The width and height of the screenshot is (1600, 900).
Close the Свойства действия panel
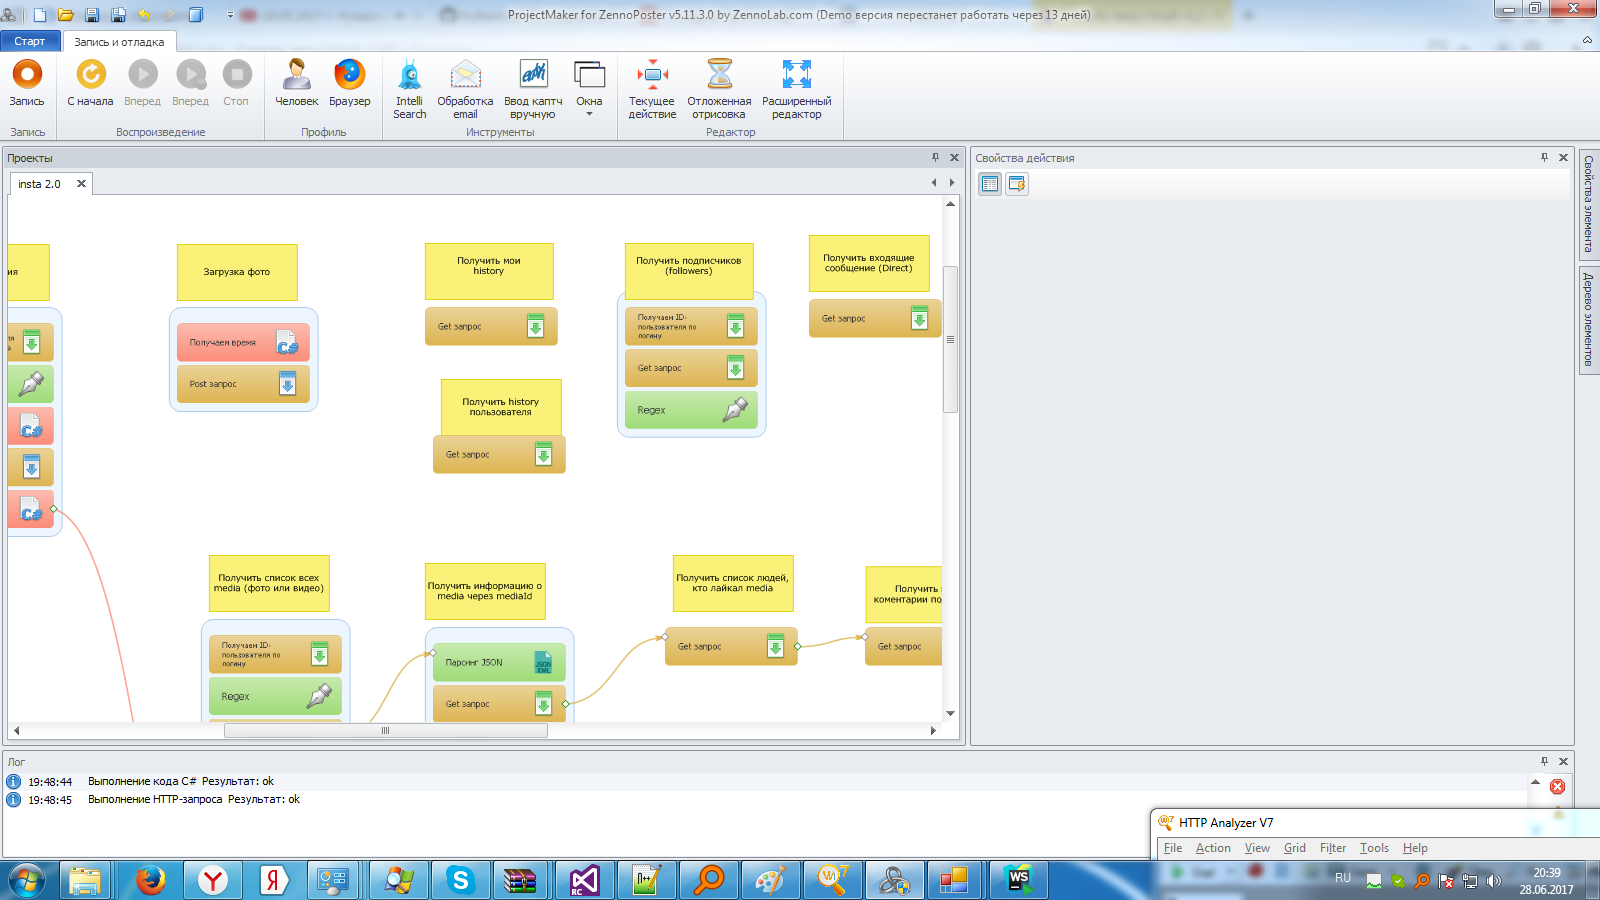(x=1563, y=157)
